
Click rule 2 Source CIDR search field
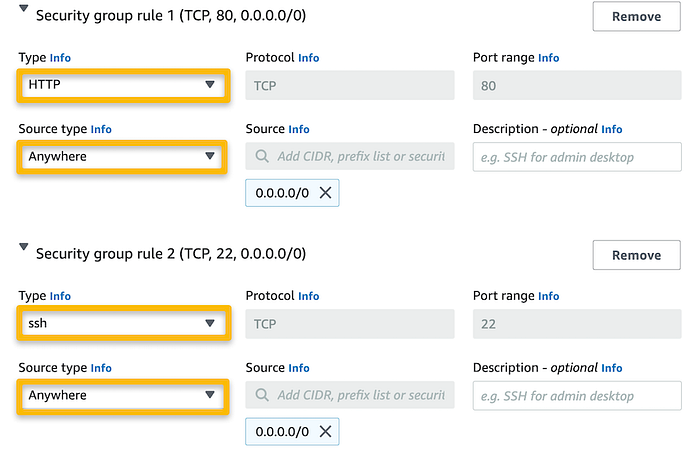(360, 395)
